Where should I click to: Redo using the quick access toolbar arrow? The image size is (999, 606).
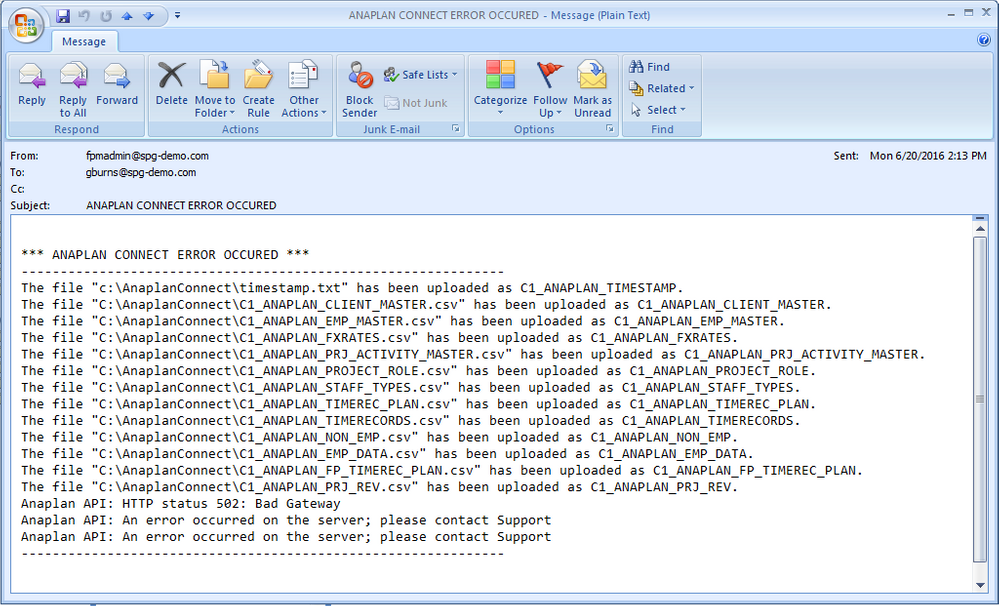coord(106,15)
